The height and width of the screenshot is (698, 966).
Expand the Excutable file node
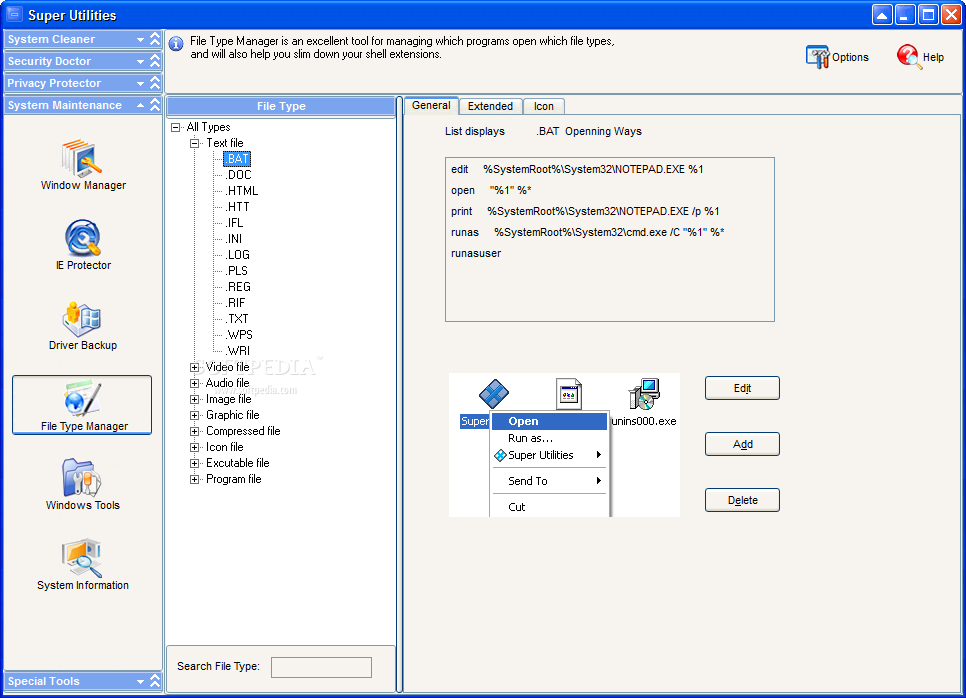195,464
